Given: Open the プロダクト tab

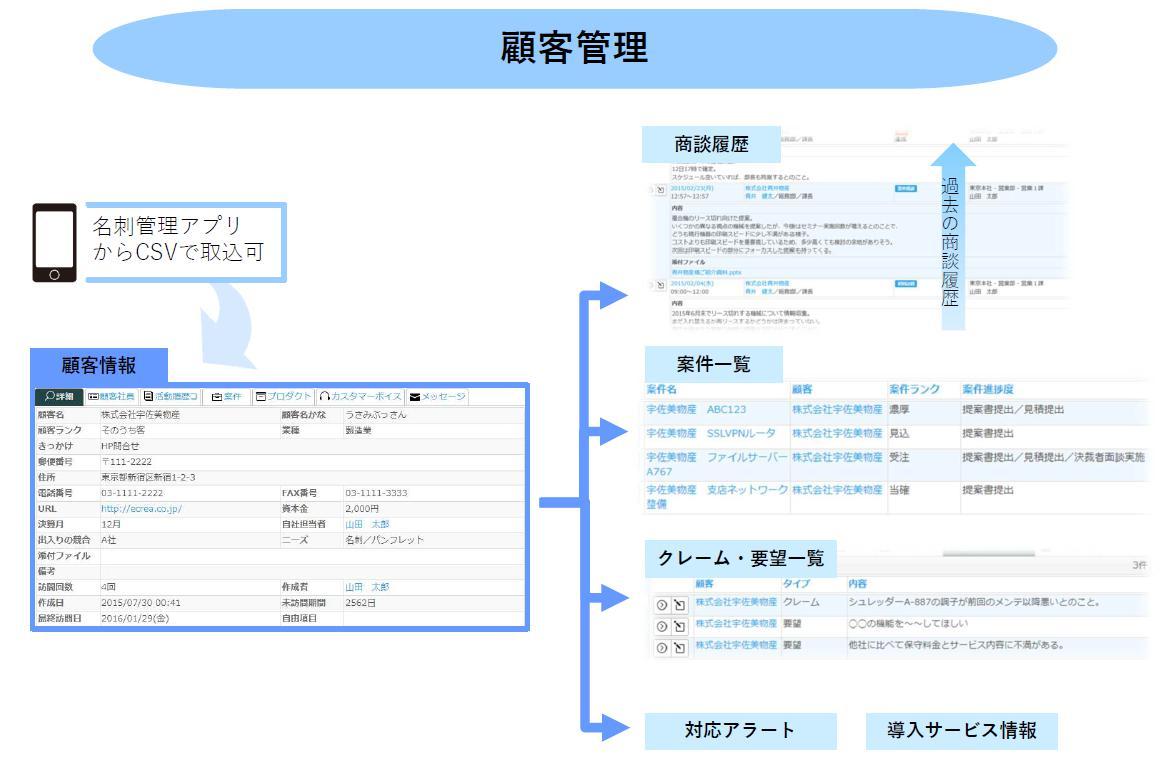Looking at the screenshot, I should [284, 397].
